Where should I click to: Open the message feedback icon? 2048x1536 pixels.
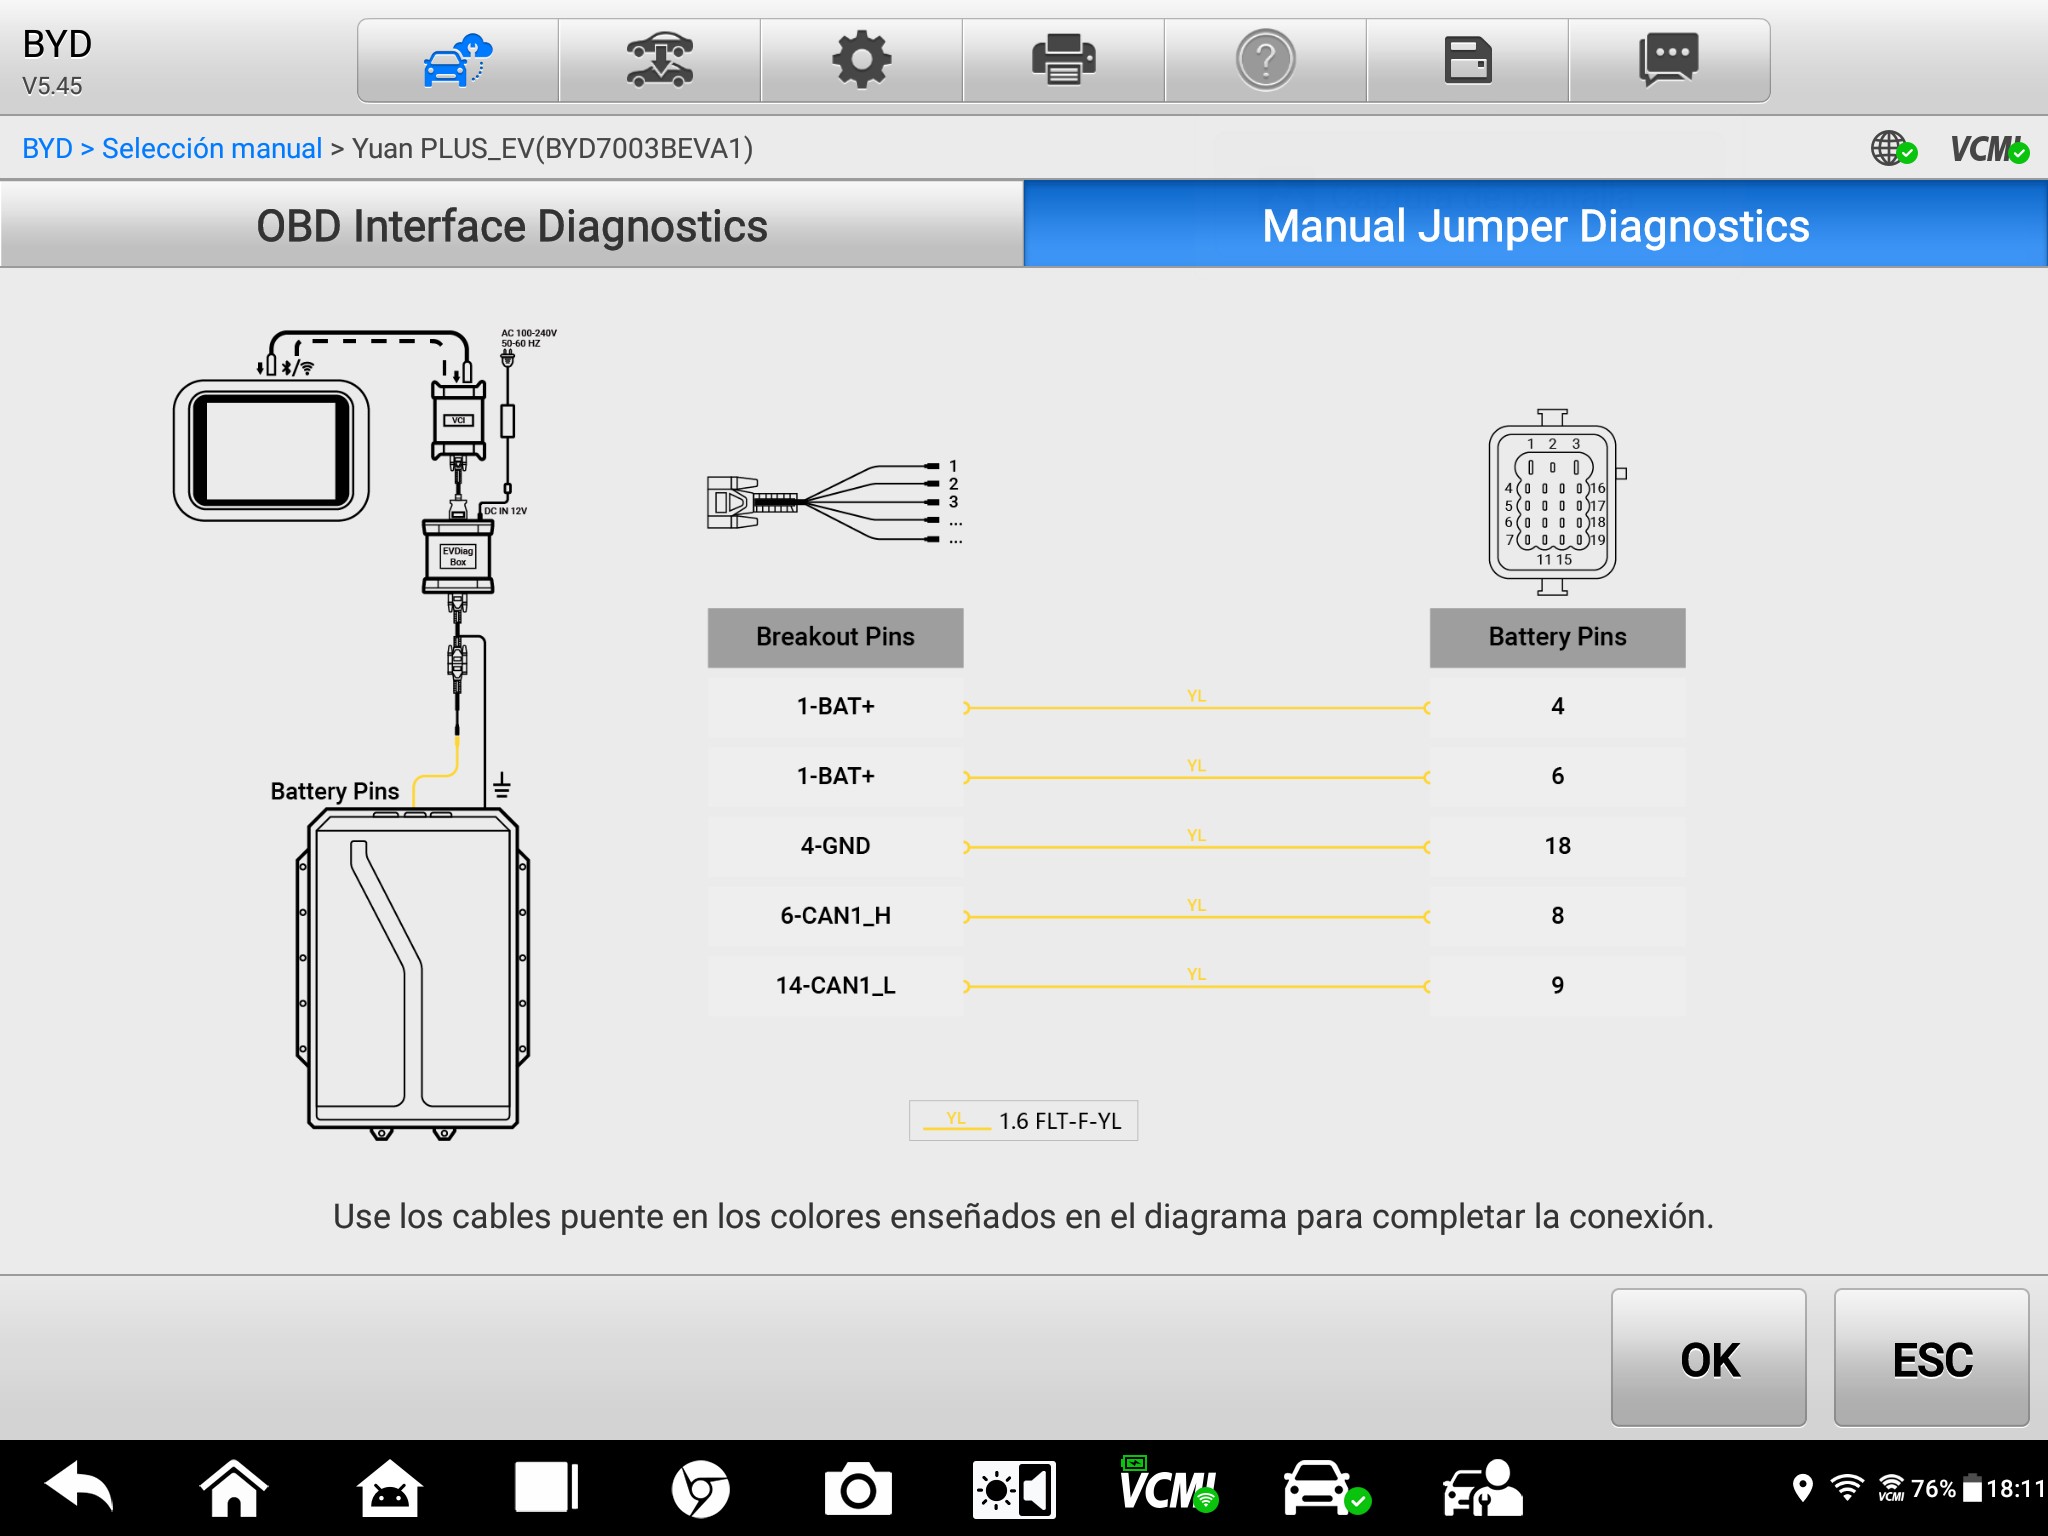pyautogui.click(x=1668, y=61)
